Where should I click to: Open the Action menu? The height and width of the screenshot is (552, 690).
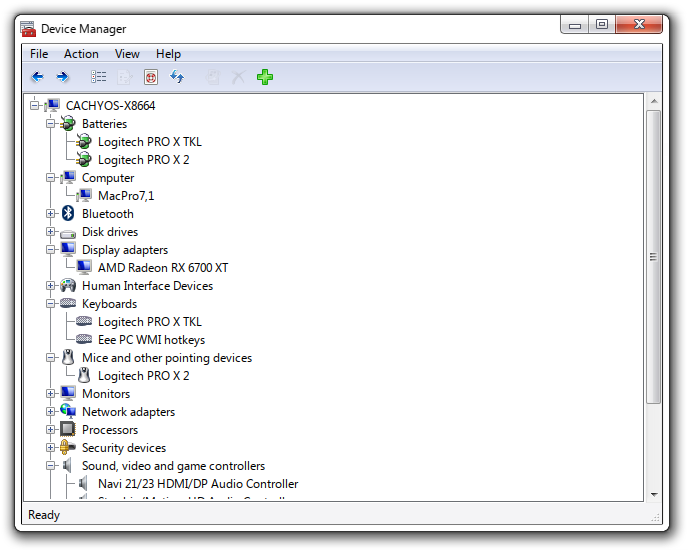tap(81, 54)
